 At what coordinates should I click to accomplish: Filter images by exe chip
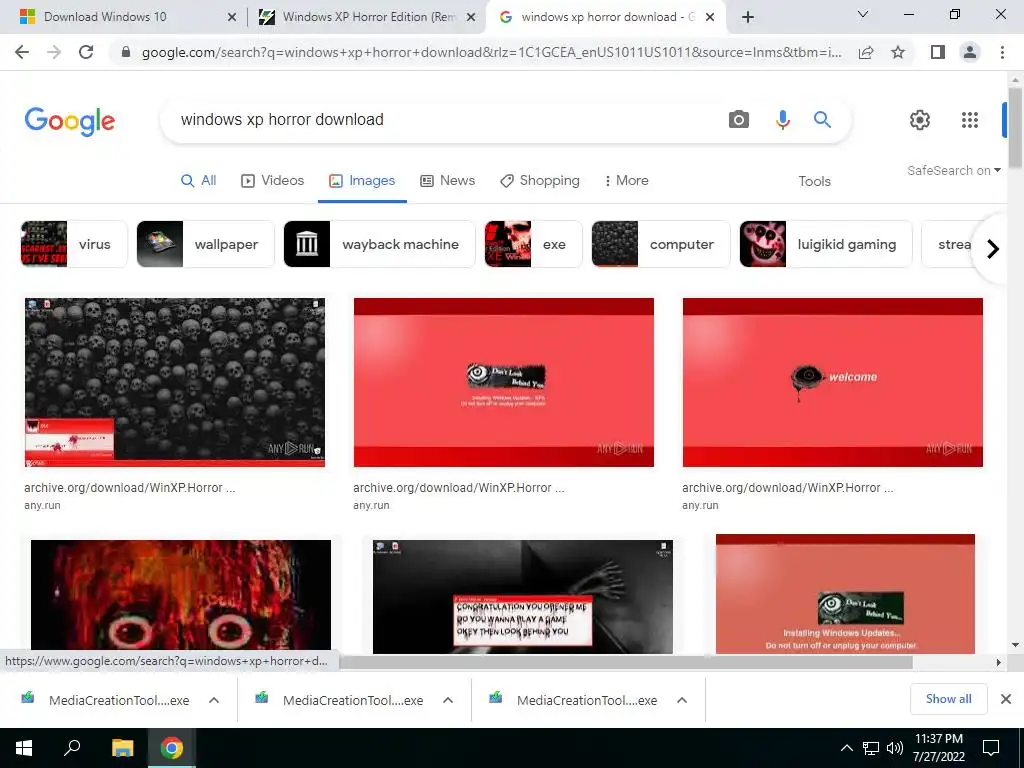pyautogui.click(x=533, y=244)
